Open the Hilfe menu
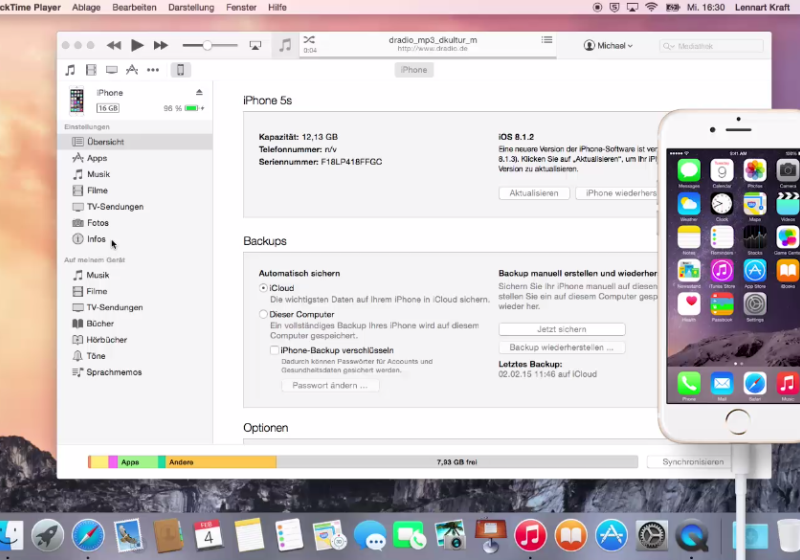The width and height of the screenshot is (800, 560). (x=277, y=7)
